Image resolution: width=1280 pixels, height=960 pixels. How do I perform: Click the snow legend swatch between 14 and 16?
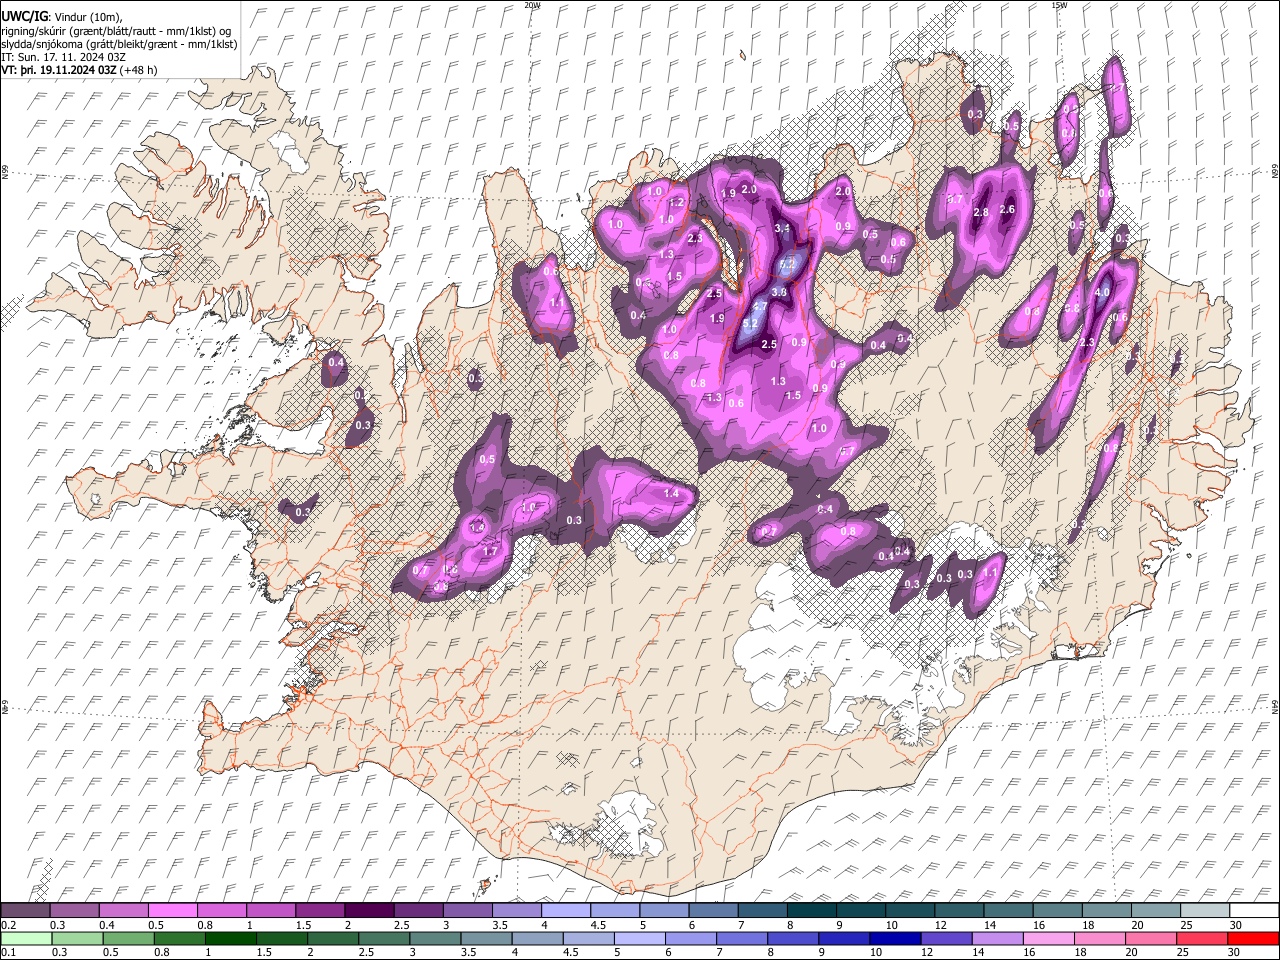click(x=1009, y=910)
